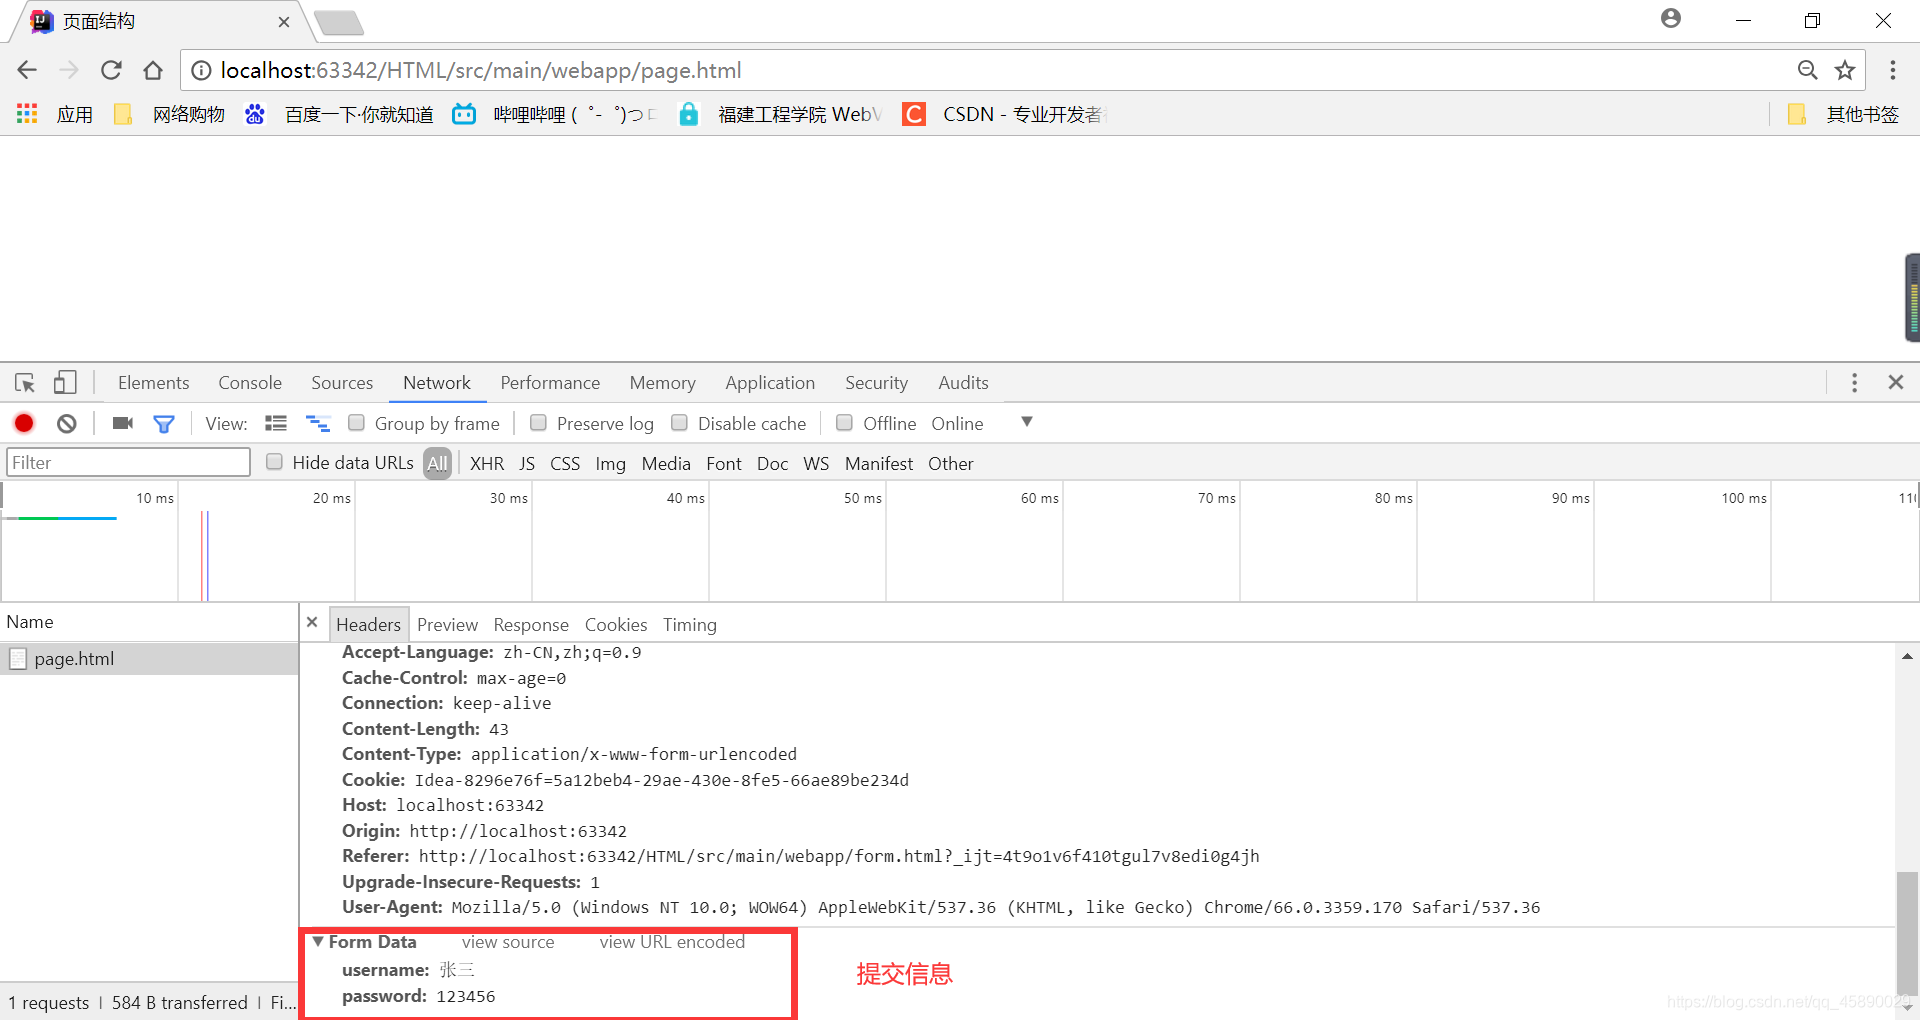Select the page.html request row

(149, 659)
